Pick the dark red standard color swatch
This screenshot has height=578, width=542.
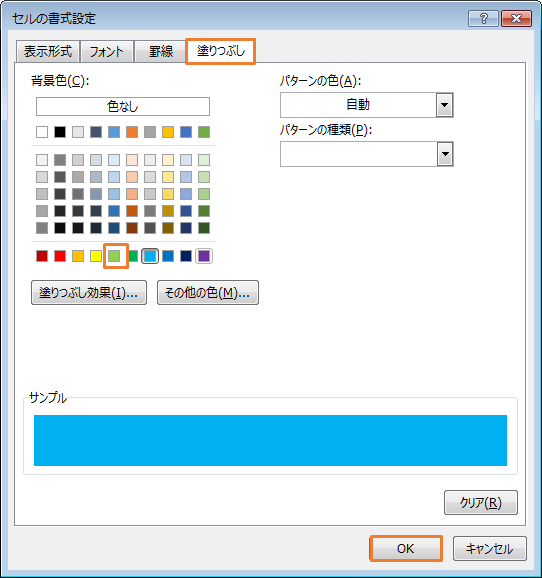pos(42,256)
